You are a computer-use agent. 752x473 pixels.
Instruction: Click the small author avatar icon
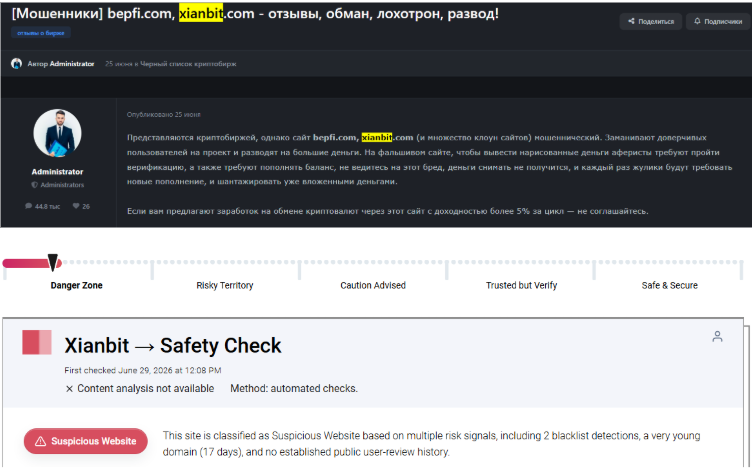pos(17,63)
